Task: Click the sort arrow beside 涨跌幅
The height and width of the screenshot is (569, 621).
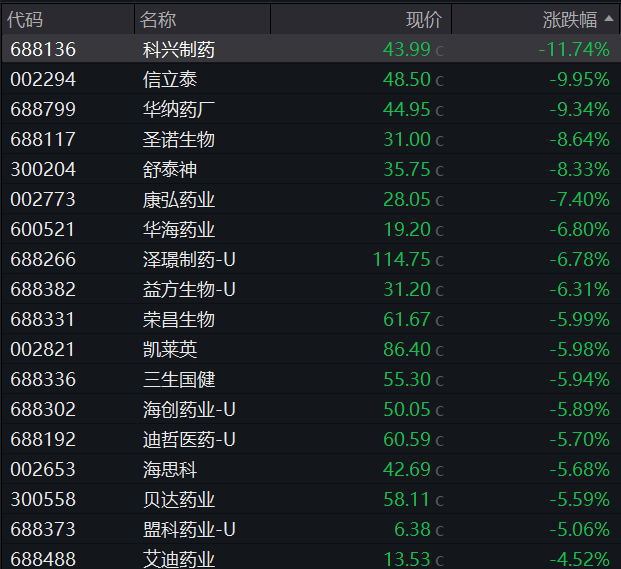Action: (x=609, y=18)
